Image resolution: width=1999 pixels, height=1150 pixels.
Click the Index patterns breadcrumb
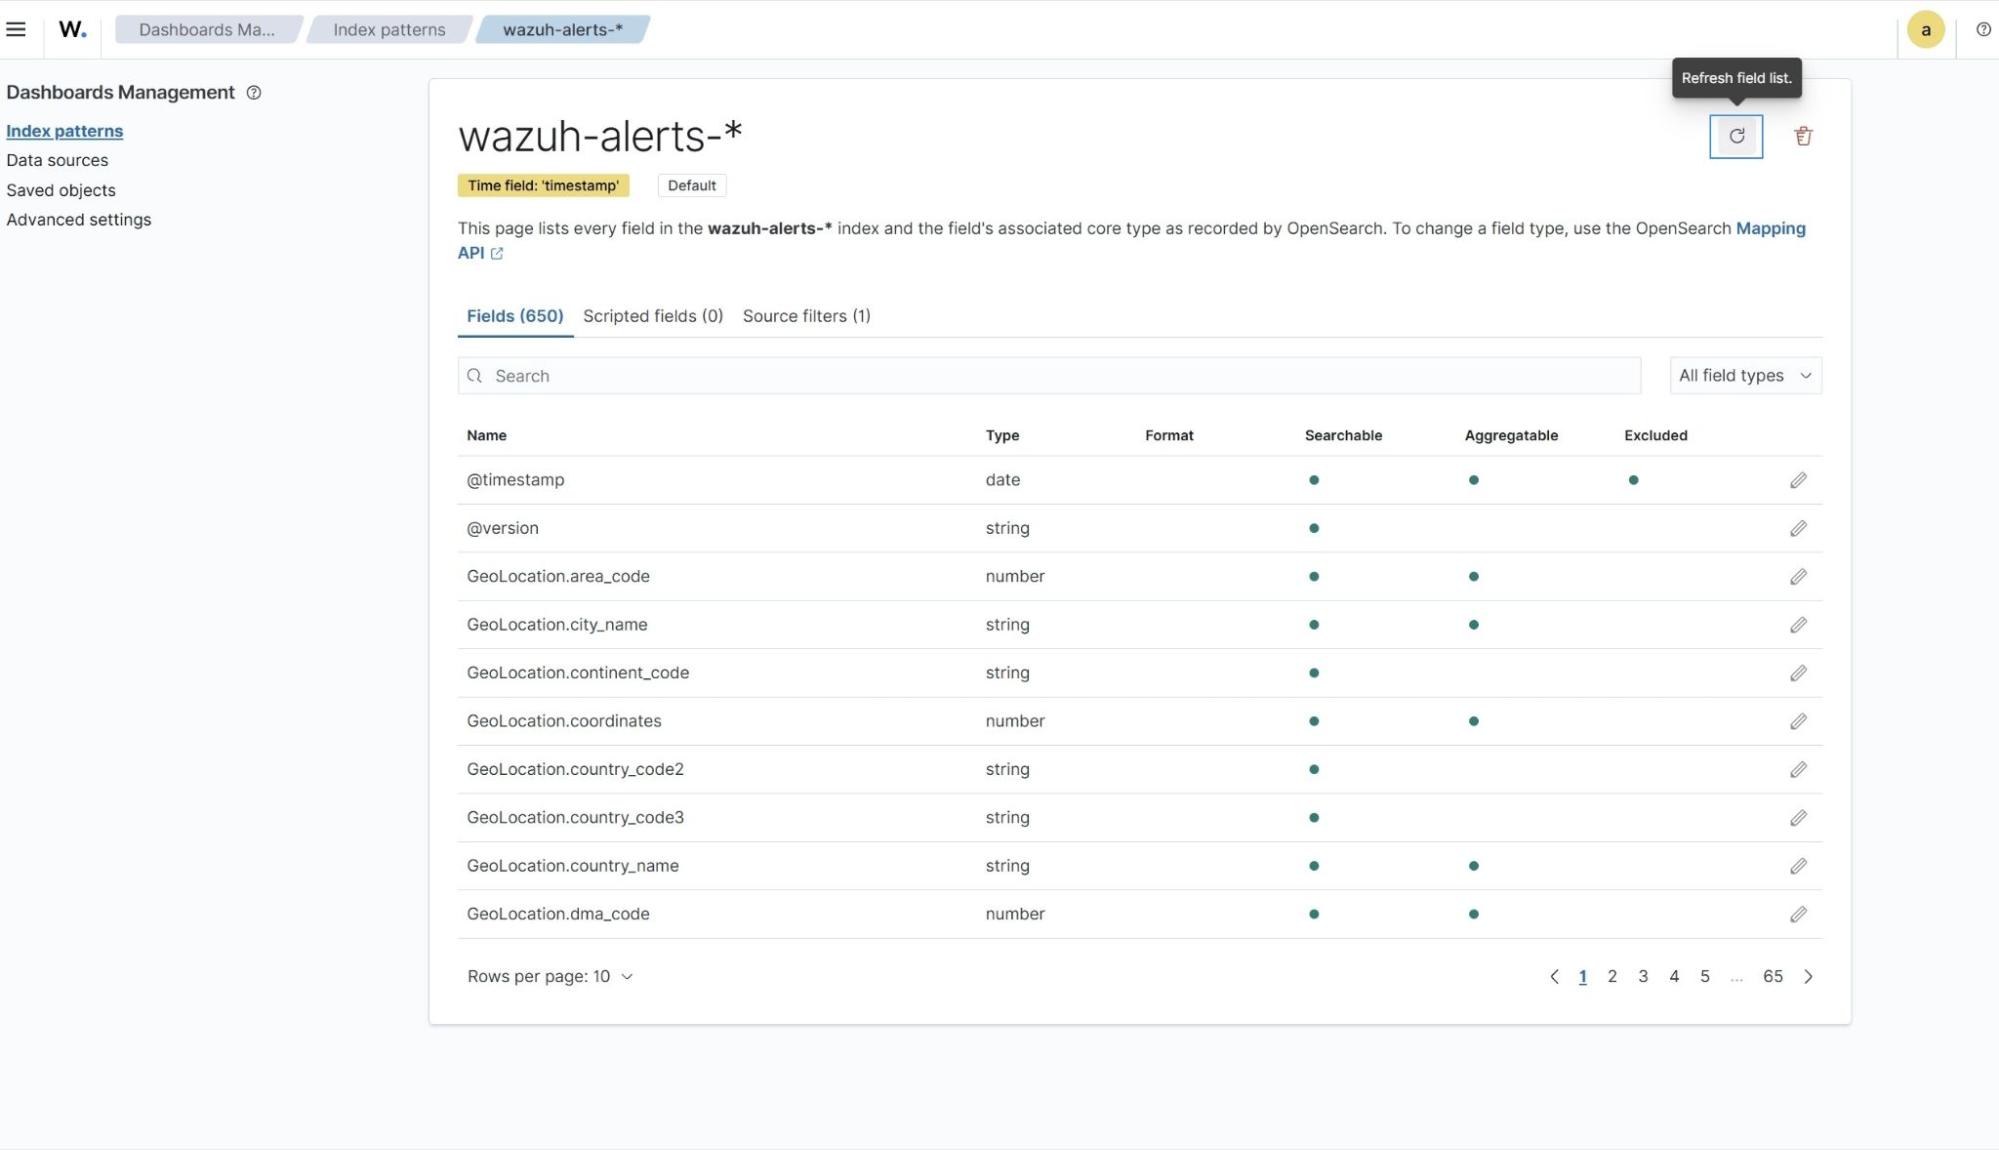[x=389, y=29]
